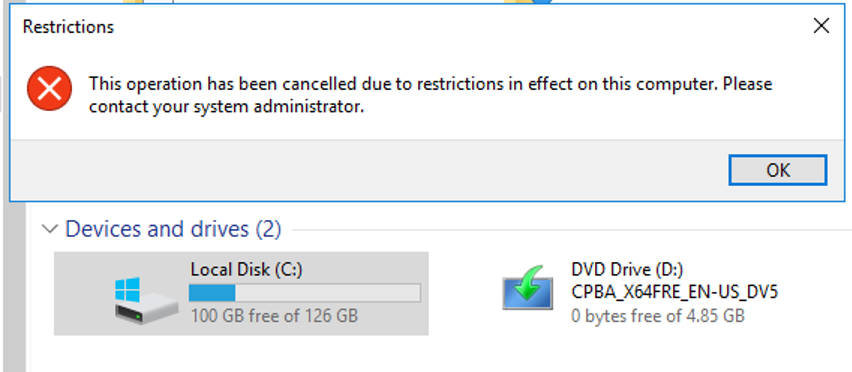This screenshot has width=852, height=372.
Task: Click the red error icon in the dialog
Action: point(49,89)
